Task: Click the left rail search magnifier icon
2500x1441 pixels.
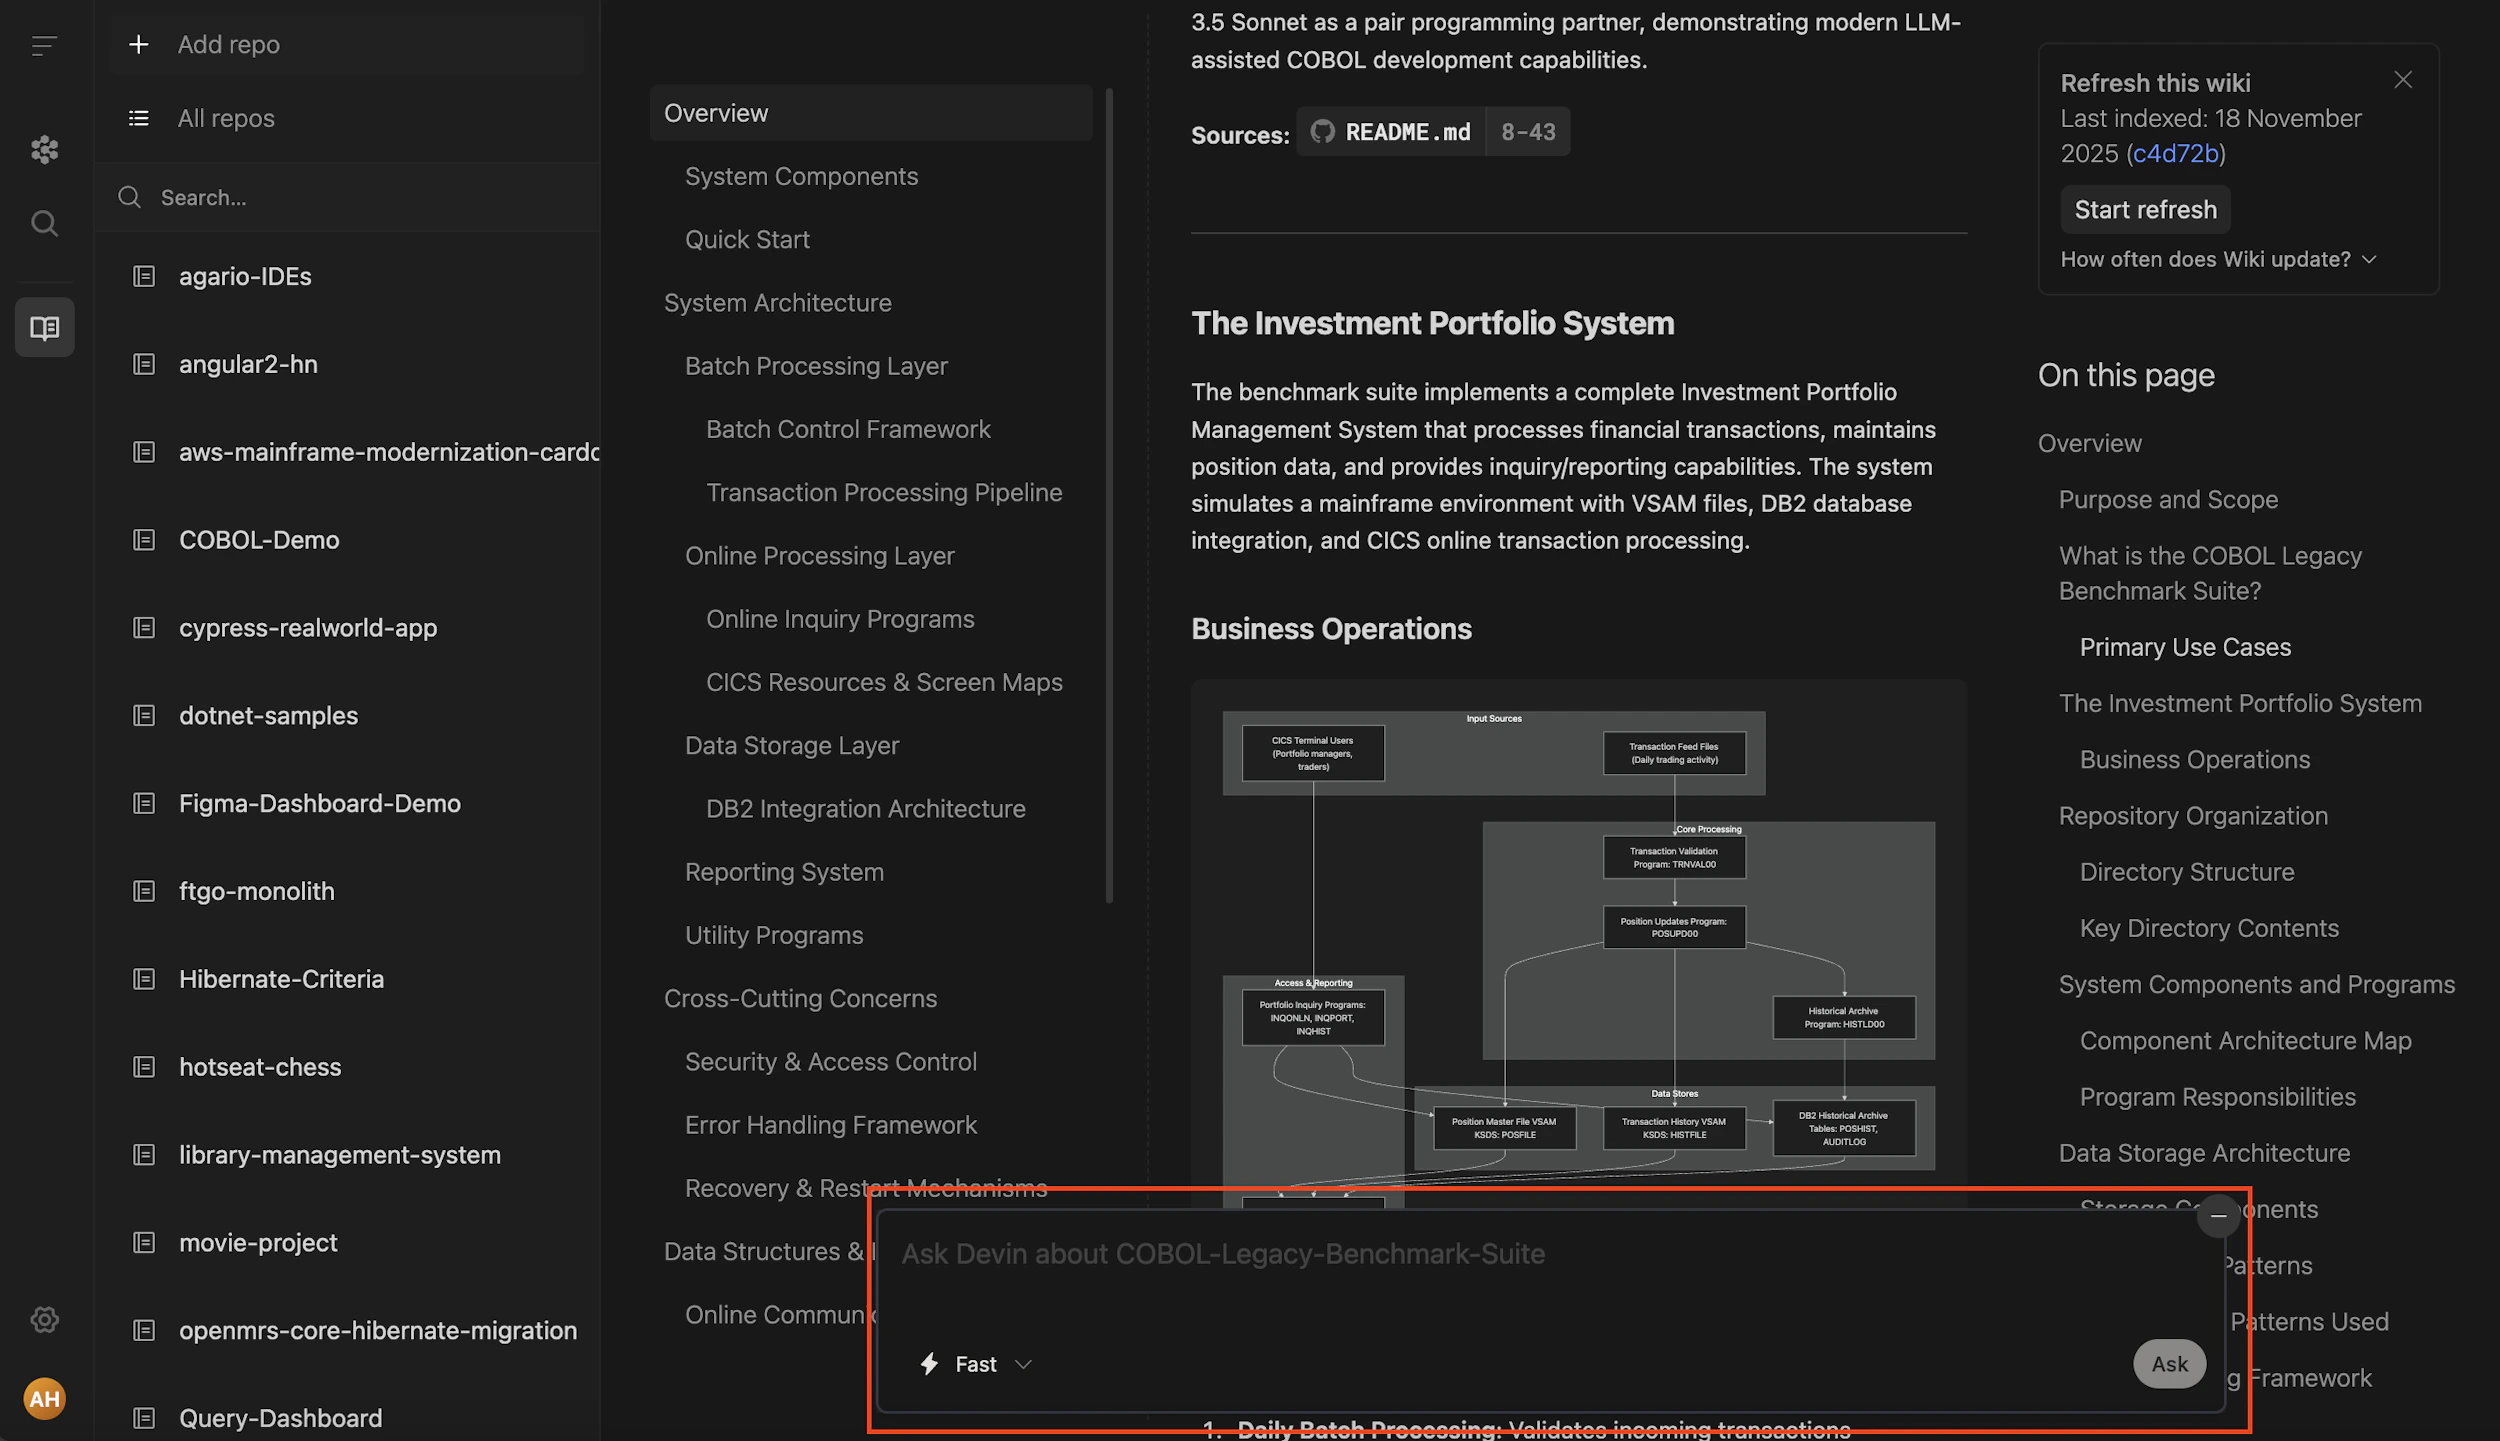Action: click(44, 223)
